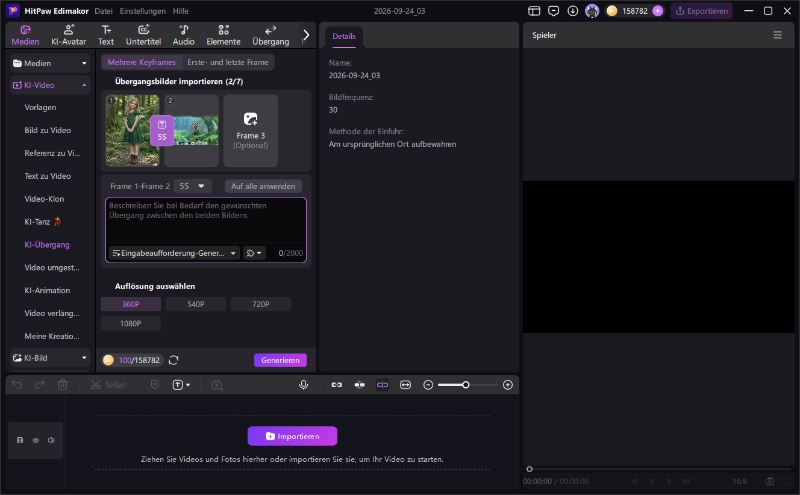Open the 5S duration dropdown

[192, 186]
